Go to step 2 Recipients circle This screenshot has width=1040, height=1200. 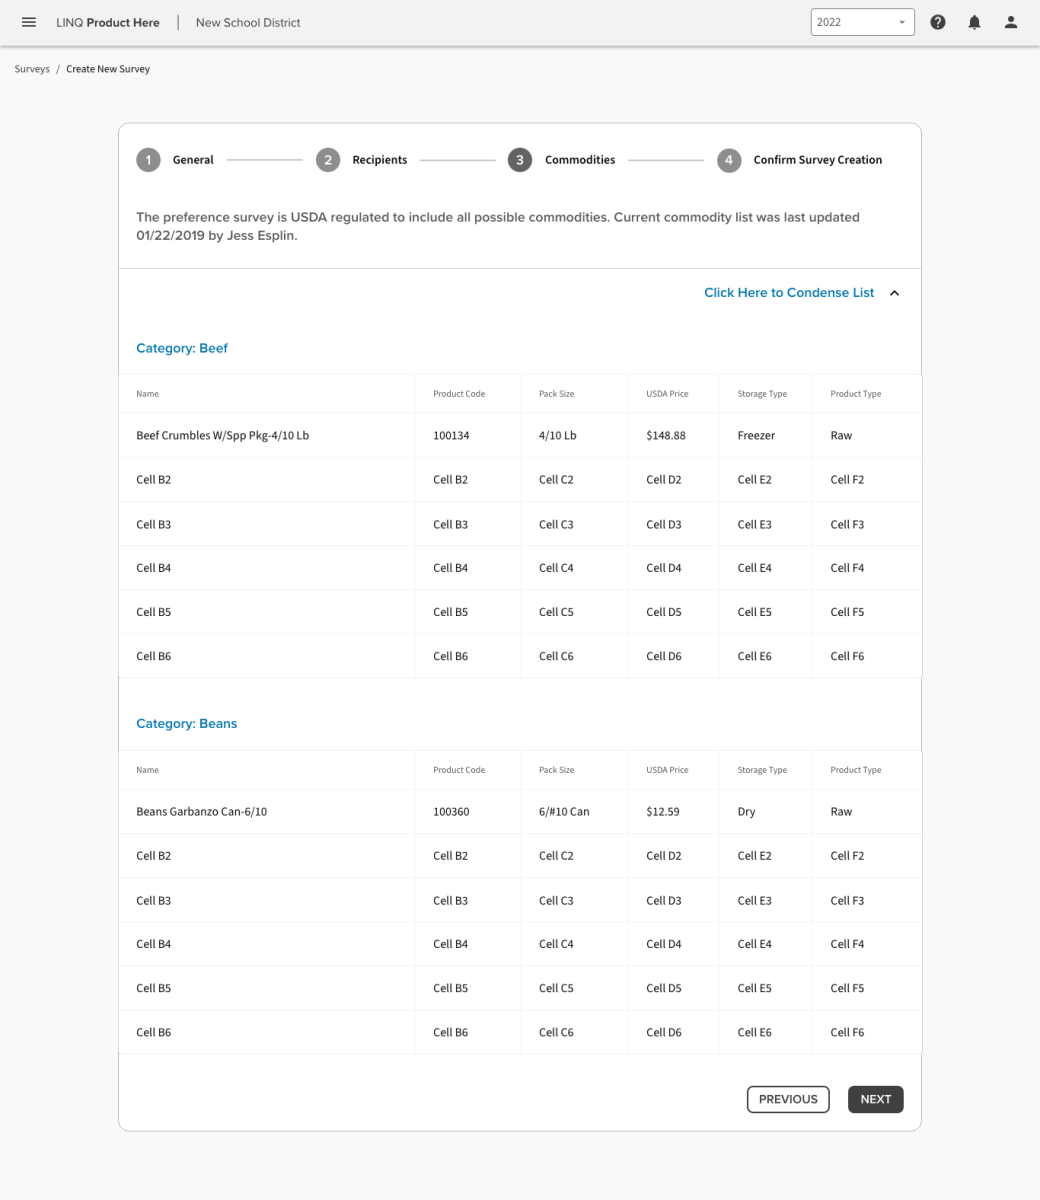[x=328, y=160]
